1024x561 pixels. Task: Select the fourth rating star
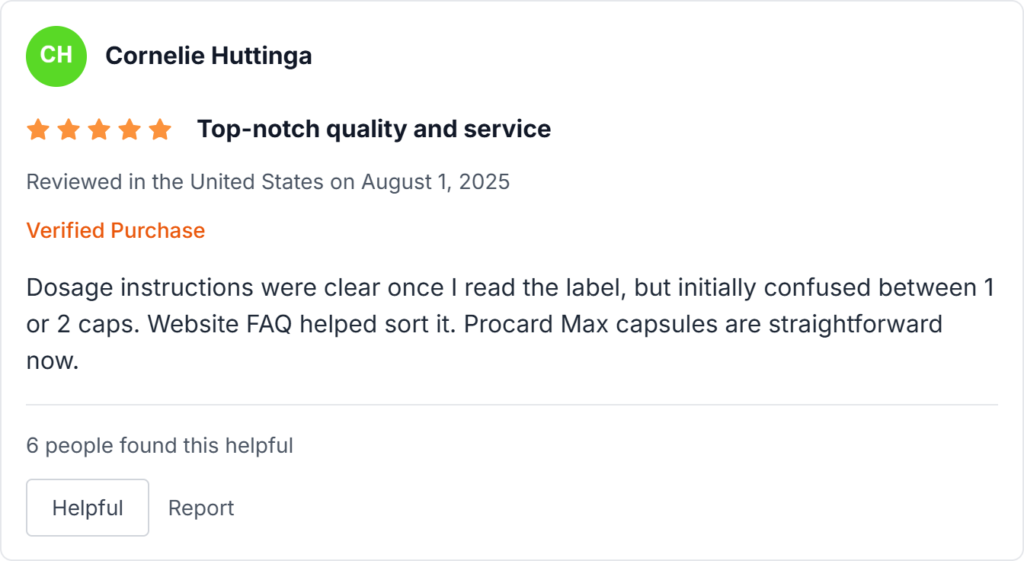tap(129, 129)
